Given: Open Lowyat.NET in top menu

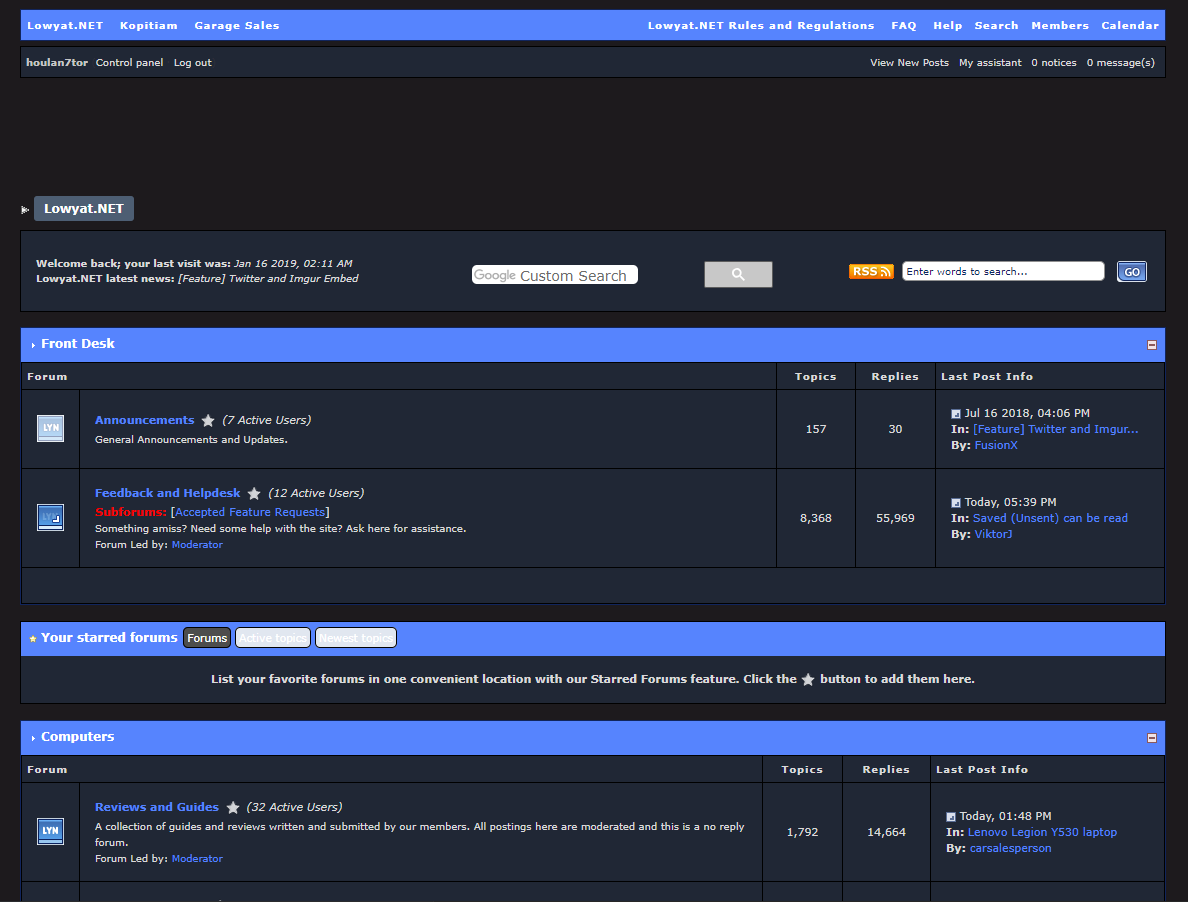Looking at the screenshot, I should tap(65, 25).
